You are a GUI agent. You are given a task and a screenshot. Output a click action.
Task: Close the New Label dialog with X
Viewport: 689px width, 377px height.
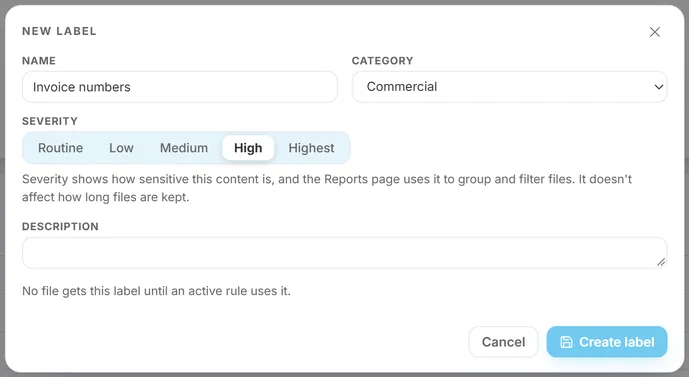coord(655,32)
